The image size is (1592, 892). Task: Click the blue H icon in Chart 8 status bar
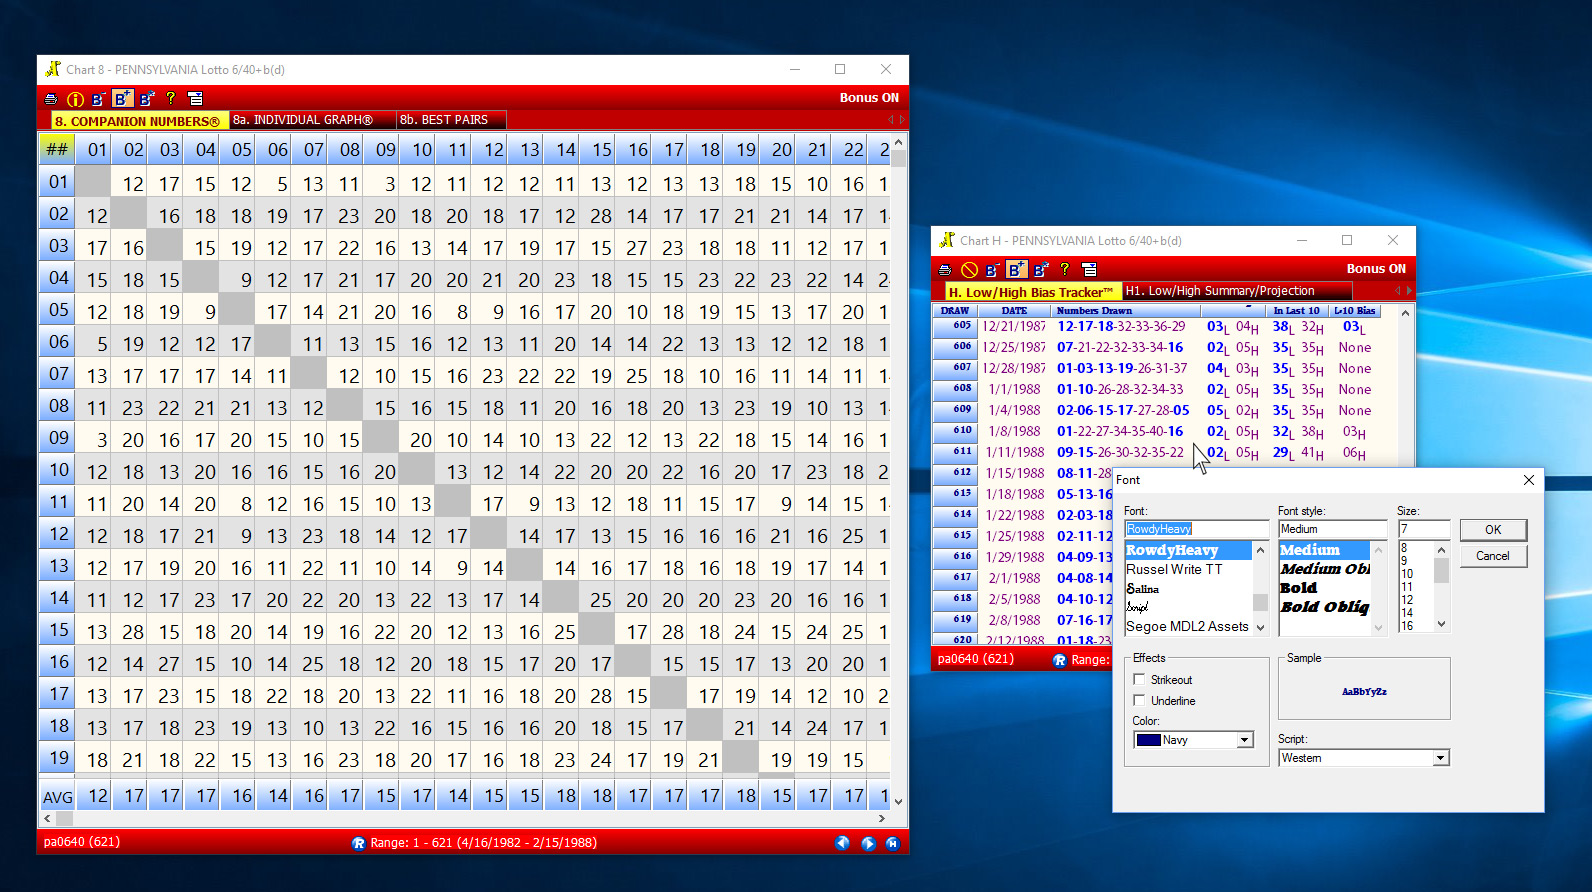892,843
